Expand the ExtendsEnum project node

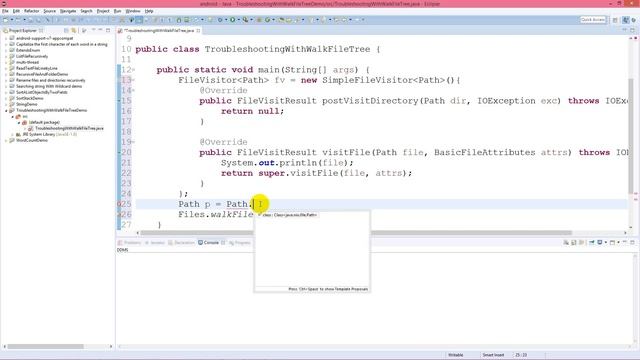tap(6, 50)
